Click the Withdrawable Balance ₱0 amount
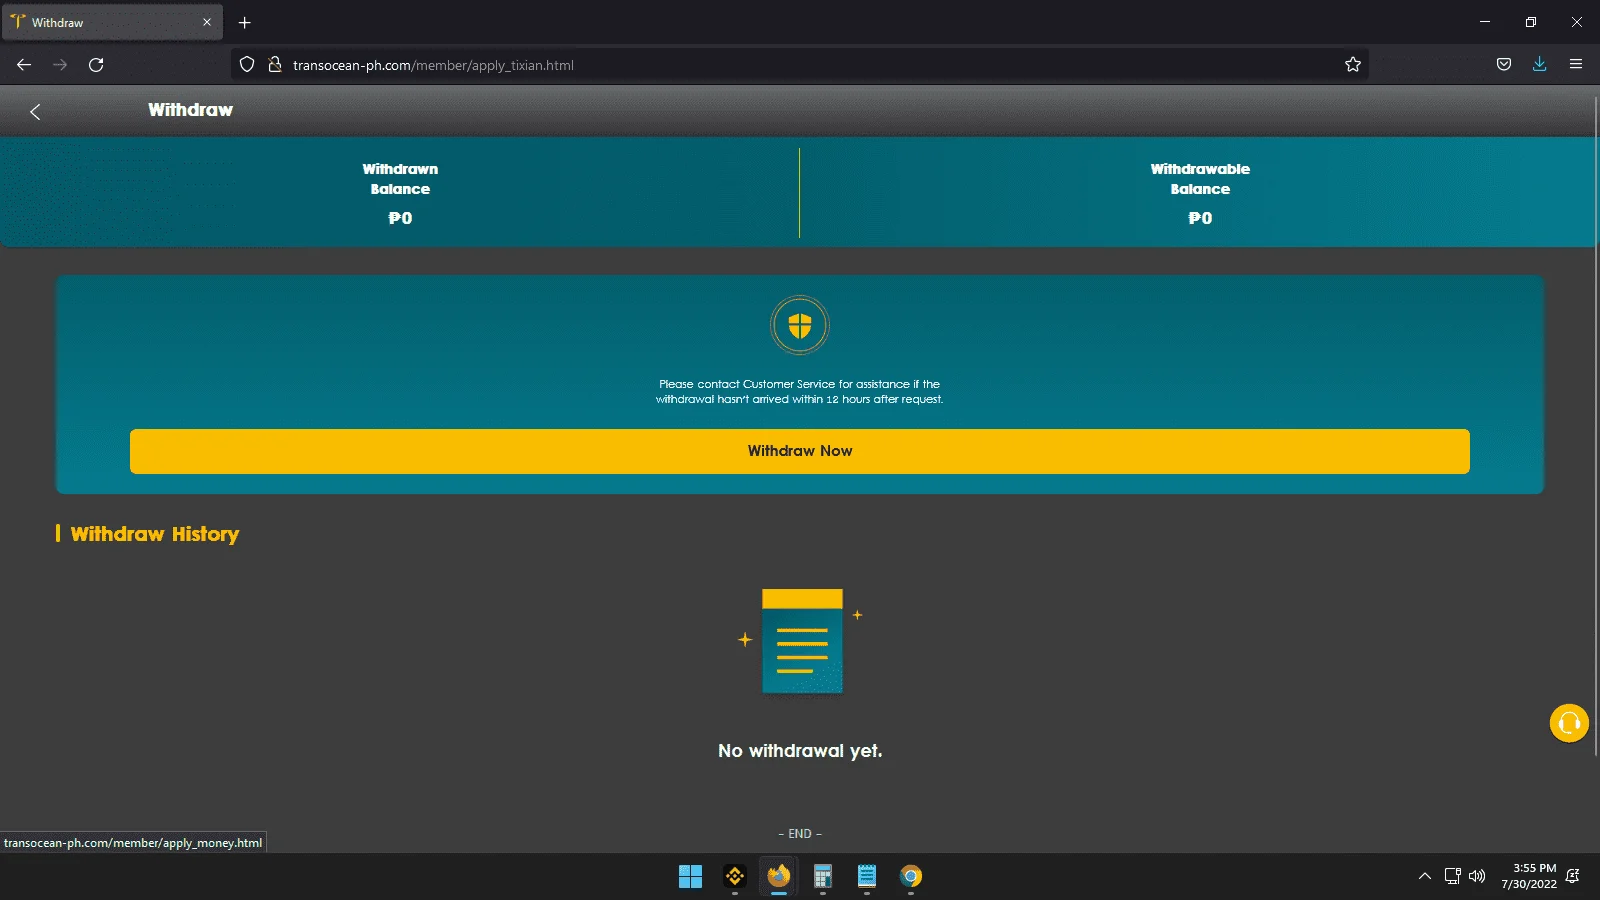 [x=1200, y=218]
